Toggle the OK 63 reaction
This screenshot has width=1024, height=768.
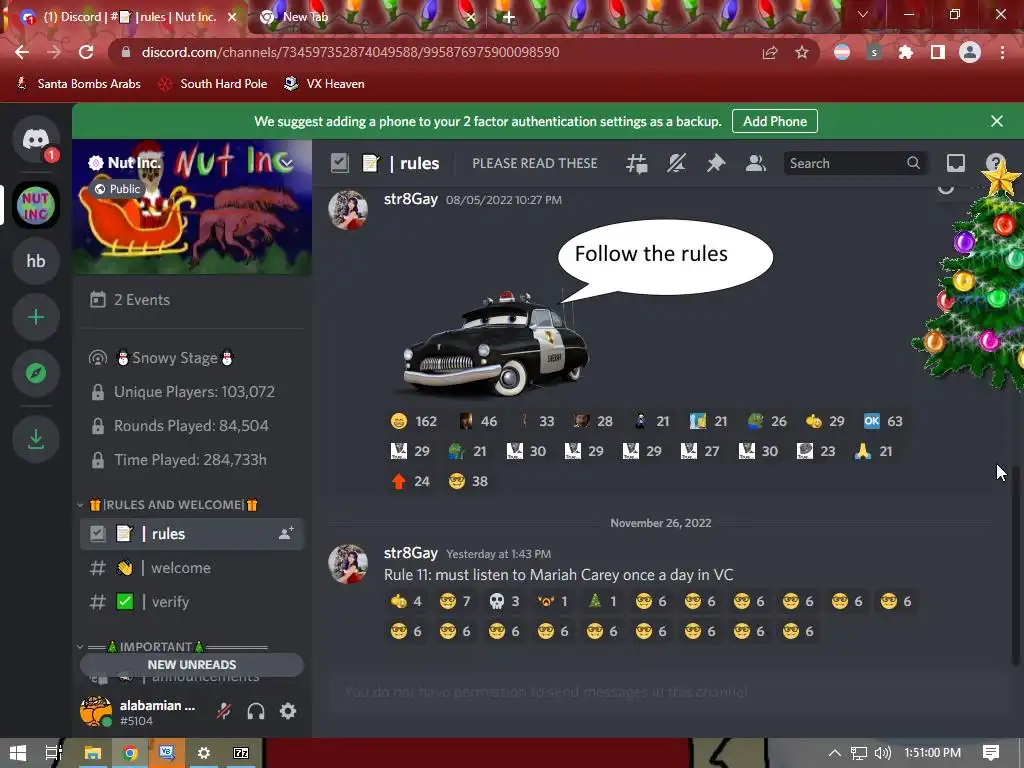[883, 421]
